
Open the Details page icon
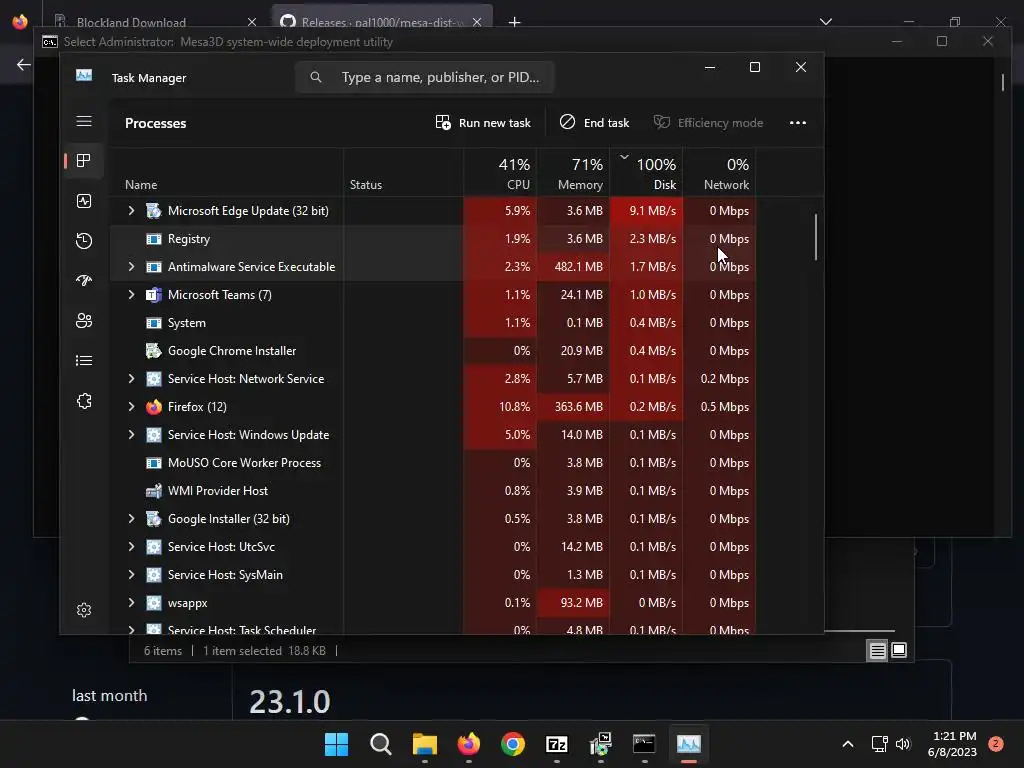[84, 360]
